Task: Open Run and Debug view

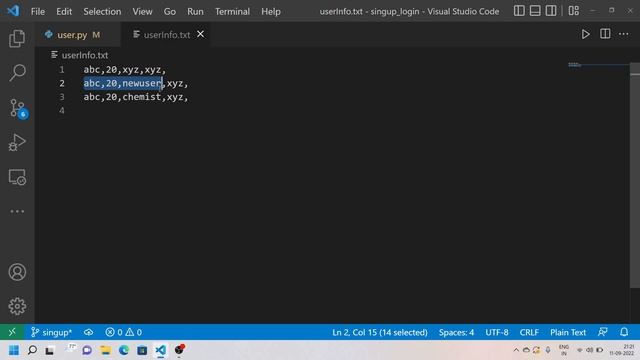Action: tap(17, 142)
